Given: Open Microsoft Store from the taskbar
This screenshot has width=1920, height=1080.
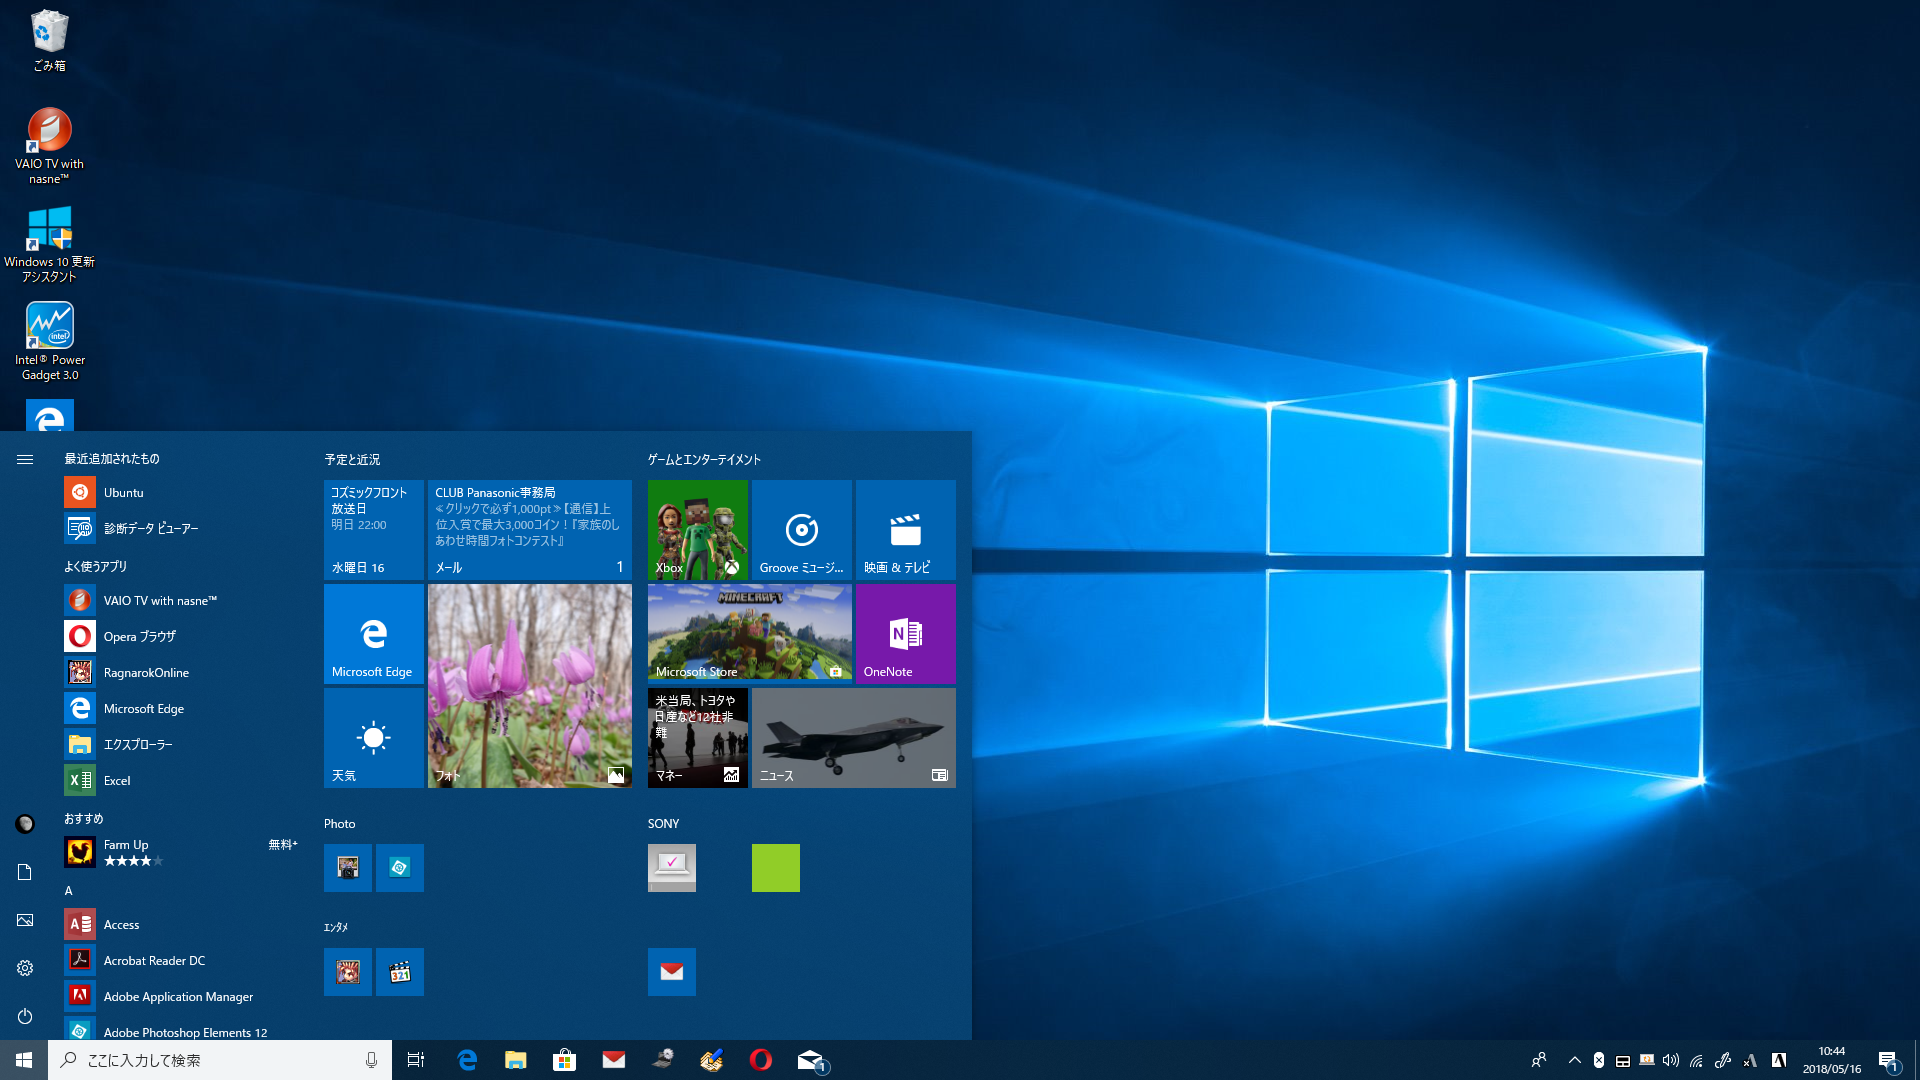Looking at the screenshot, I should click(565, 1060).
